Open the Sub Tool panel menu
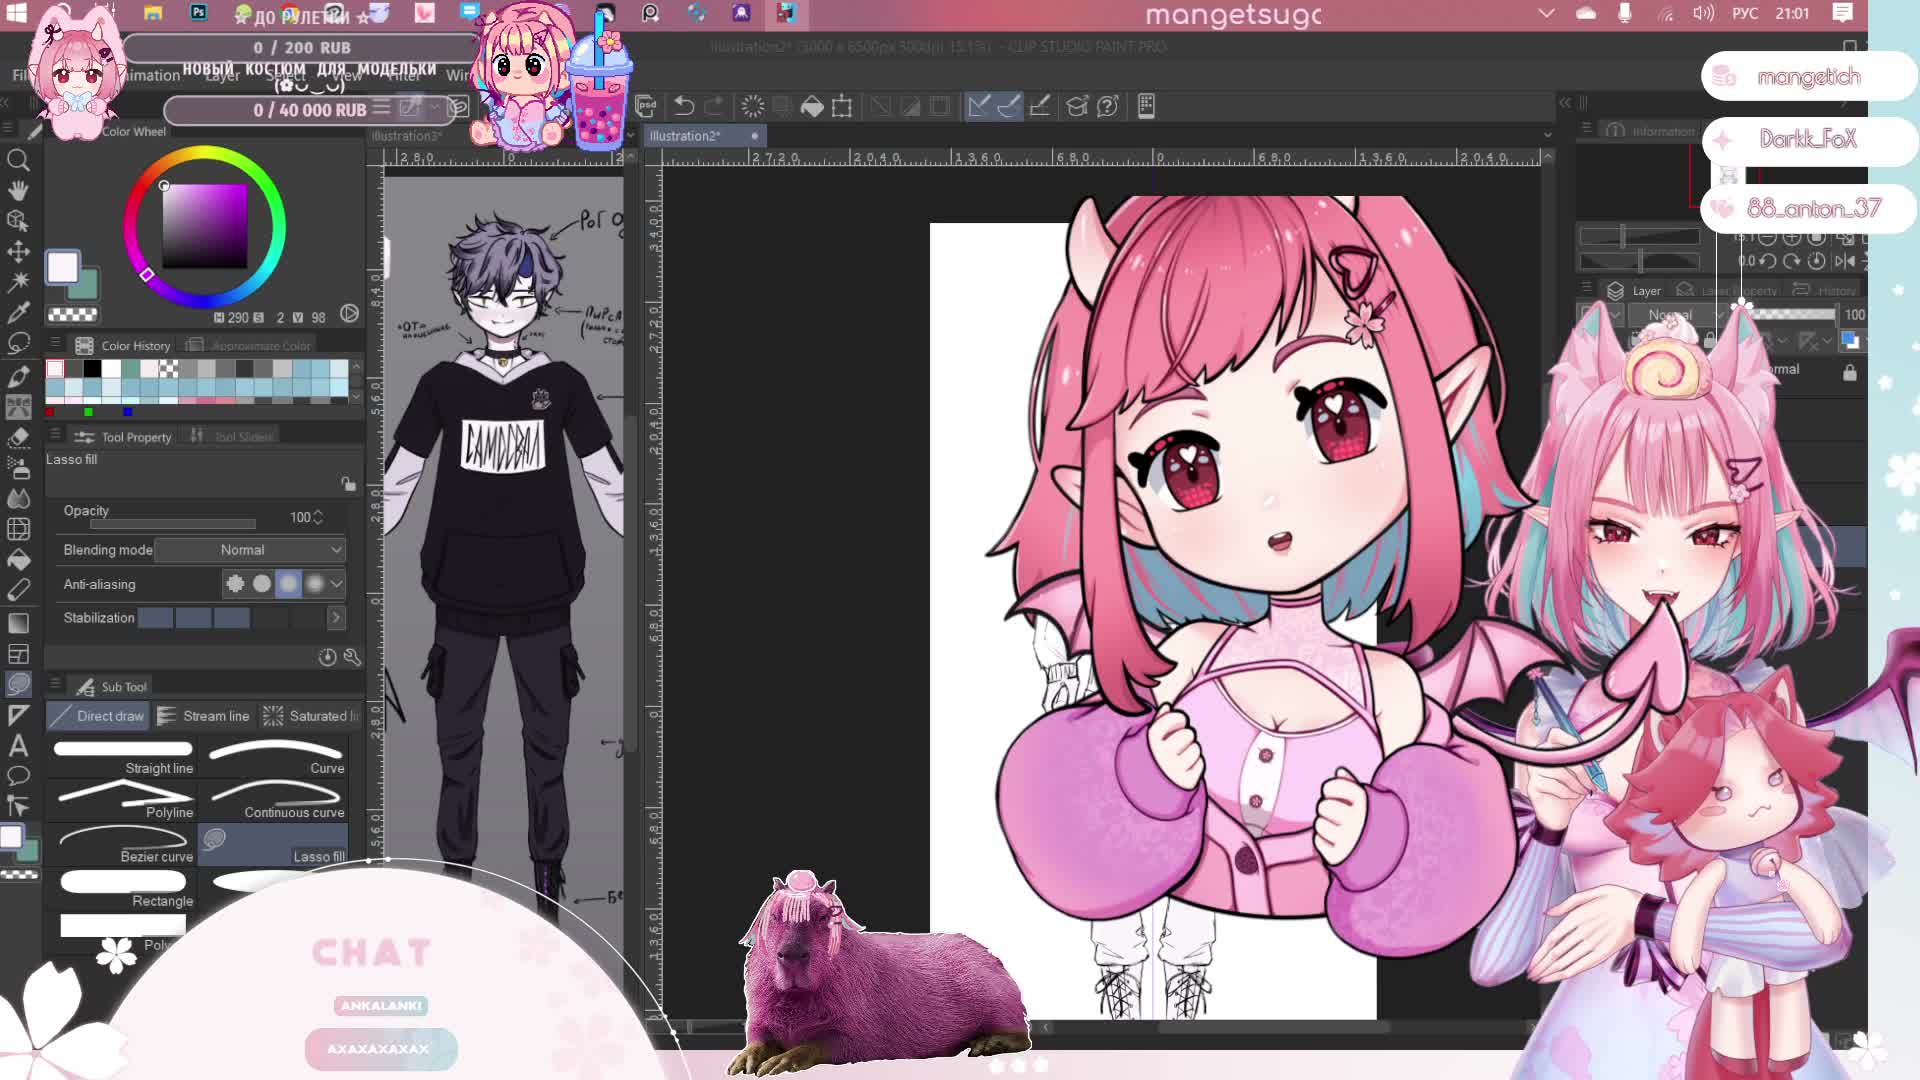The image size is (1920, 1080). click(x=55, y=685)
